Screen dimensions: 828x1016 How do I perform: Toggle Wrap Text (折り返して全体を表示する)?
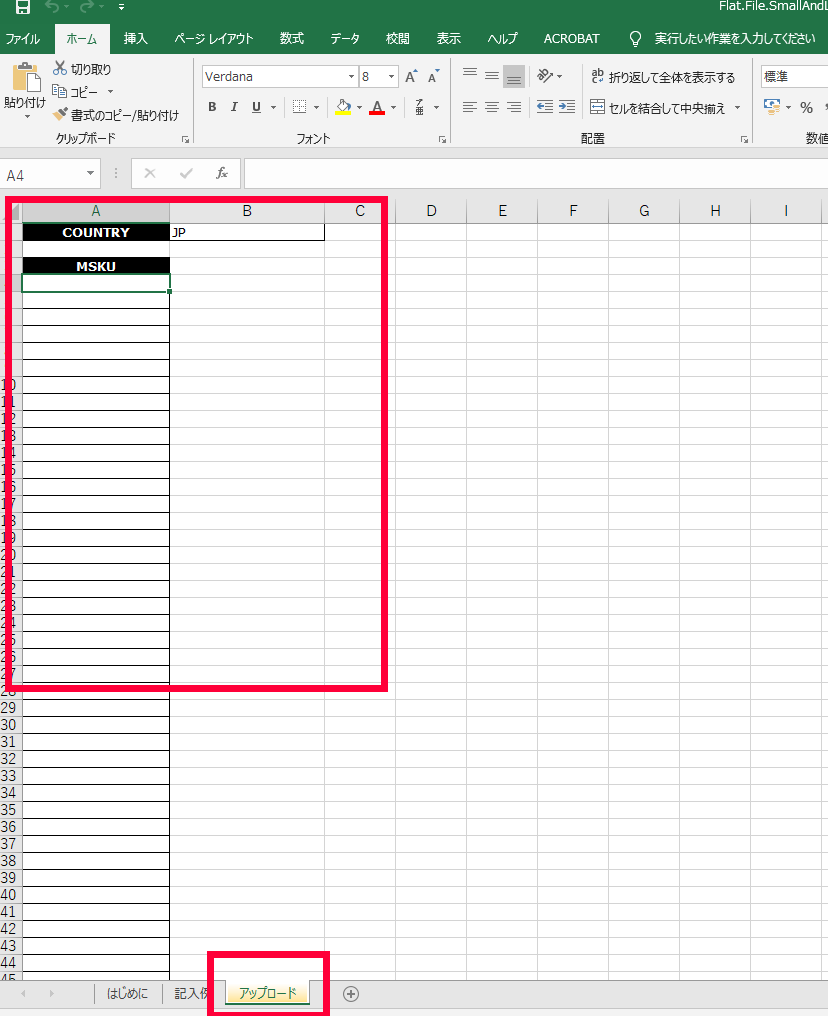(662, 77)
